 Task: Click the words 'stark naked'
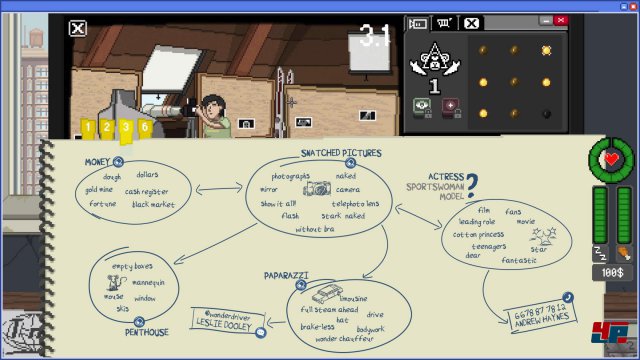(343, 216)
